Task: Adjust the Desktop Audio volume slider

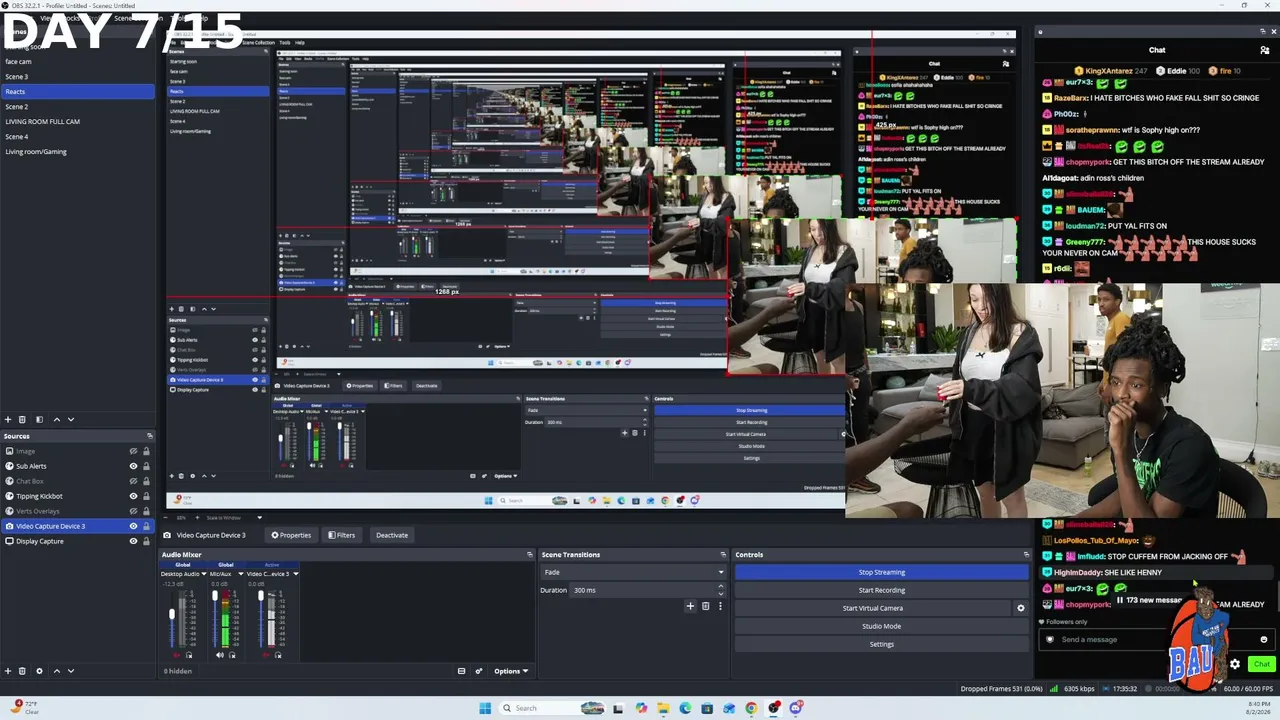Action: [x=172, y=615]
